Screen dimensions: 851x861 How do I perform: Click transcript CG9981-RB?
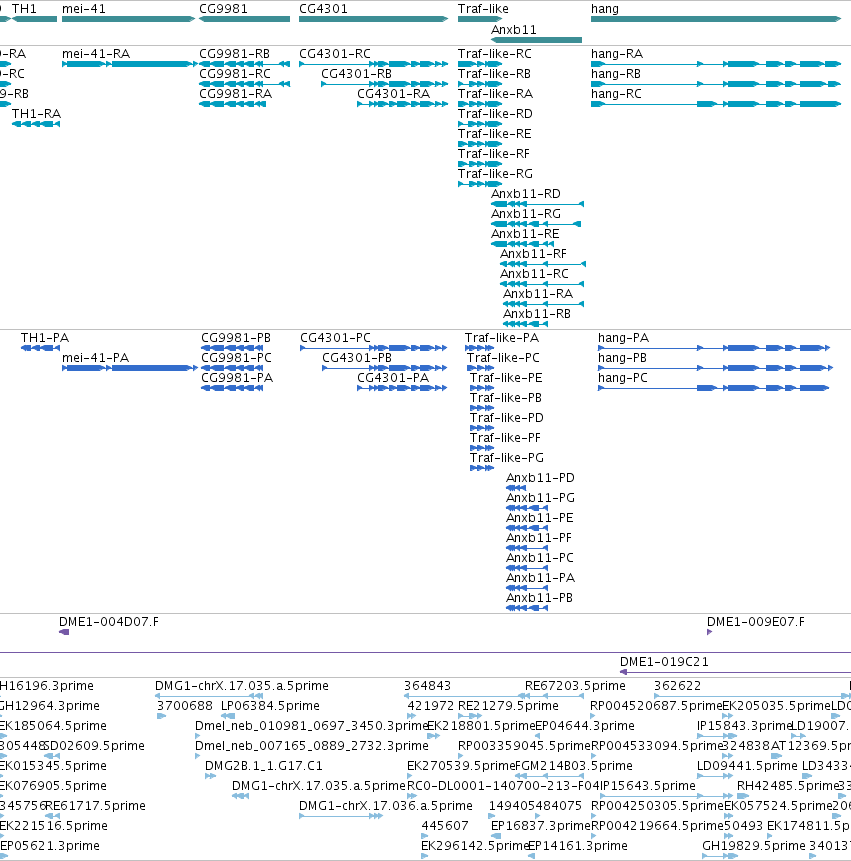click(x=244, y=64)
